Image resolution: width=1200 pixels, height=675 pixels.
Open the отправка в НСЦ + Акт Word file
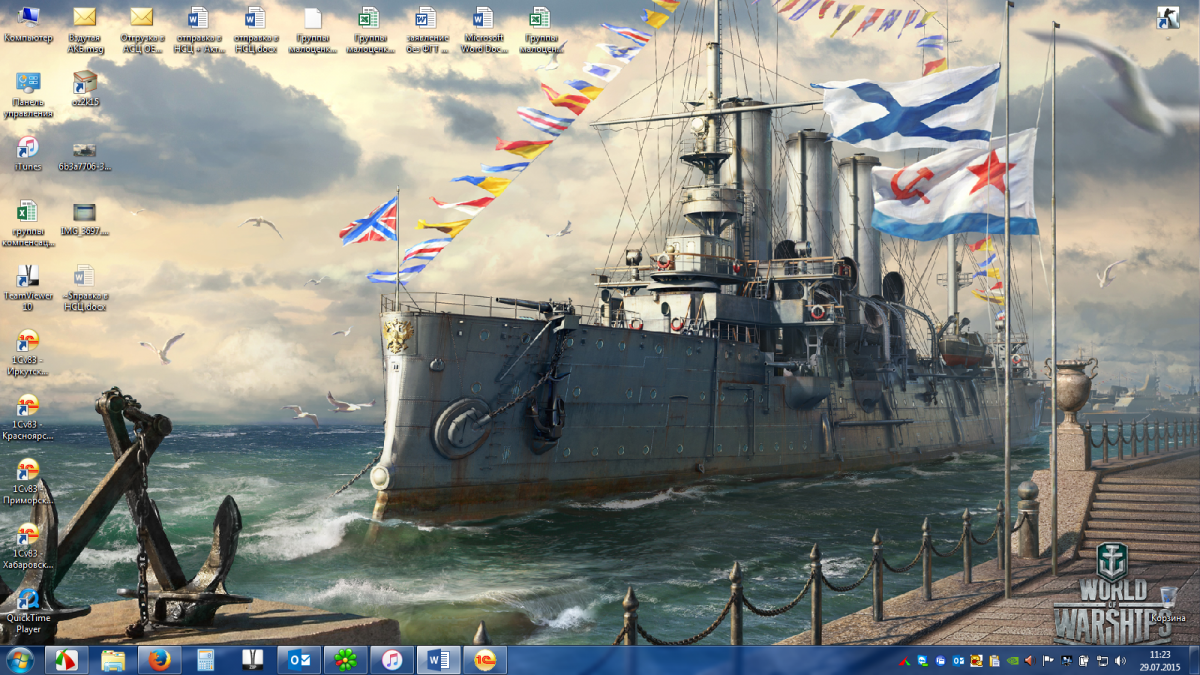coord(198,29)
